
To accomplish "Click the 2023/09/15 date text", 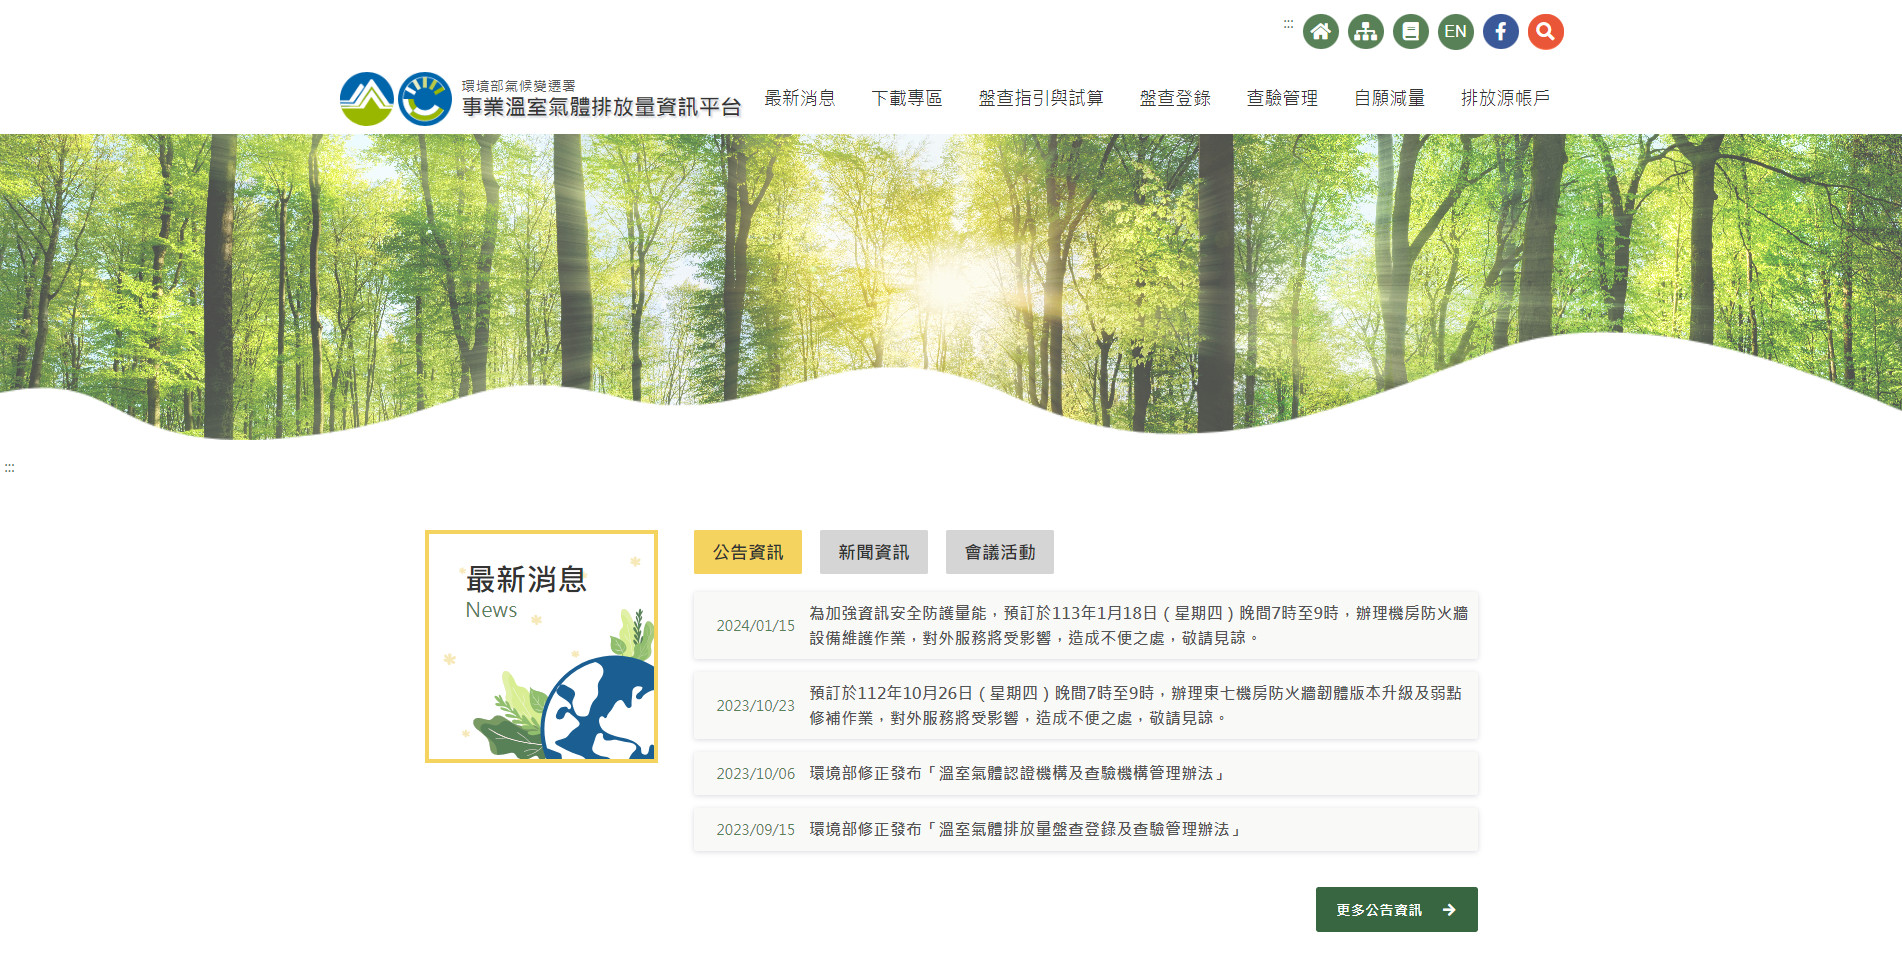I will 755,830.
